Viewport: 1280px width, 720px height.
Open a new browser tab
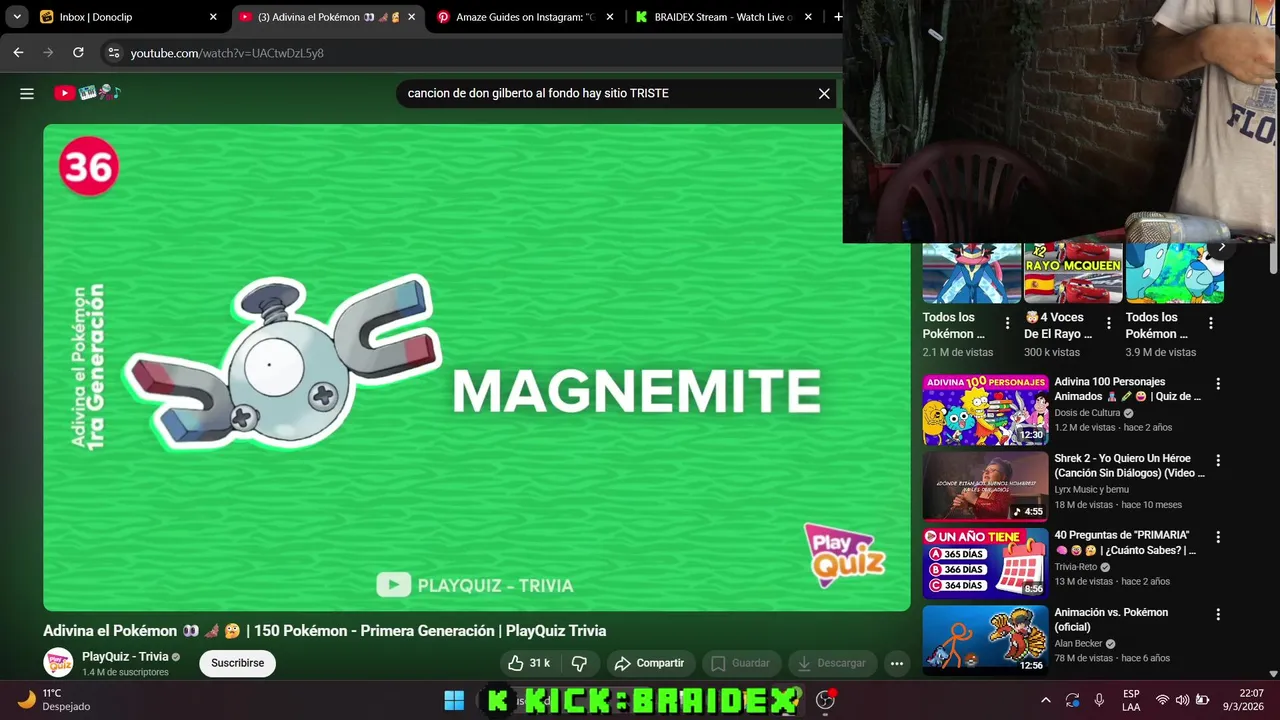pyautogui.click(x=838, y=17)
